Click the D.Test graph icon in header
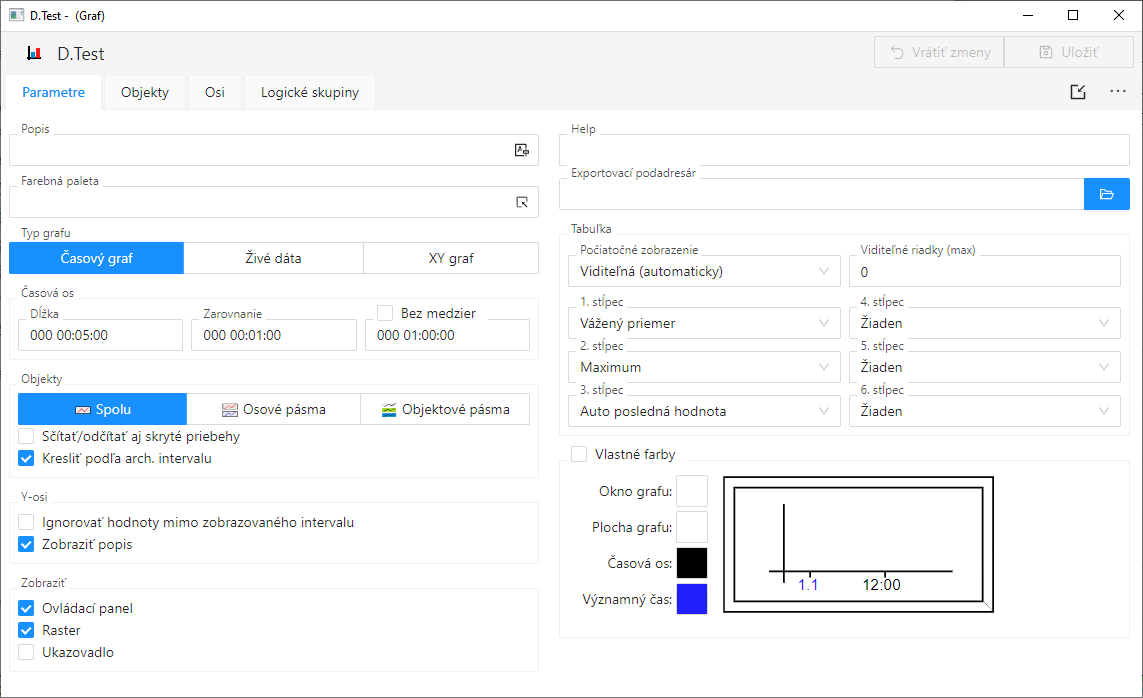Image resolution: width=1143 pixels, height=698 pixels. pos(34,54)
